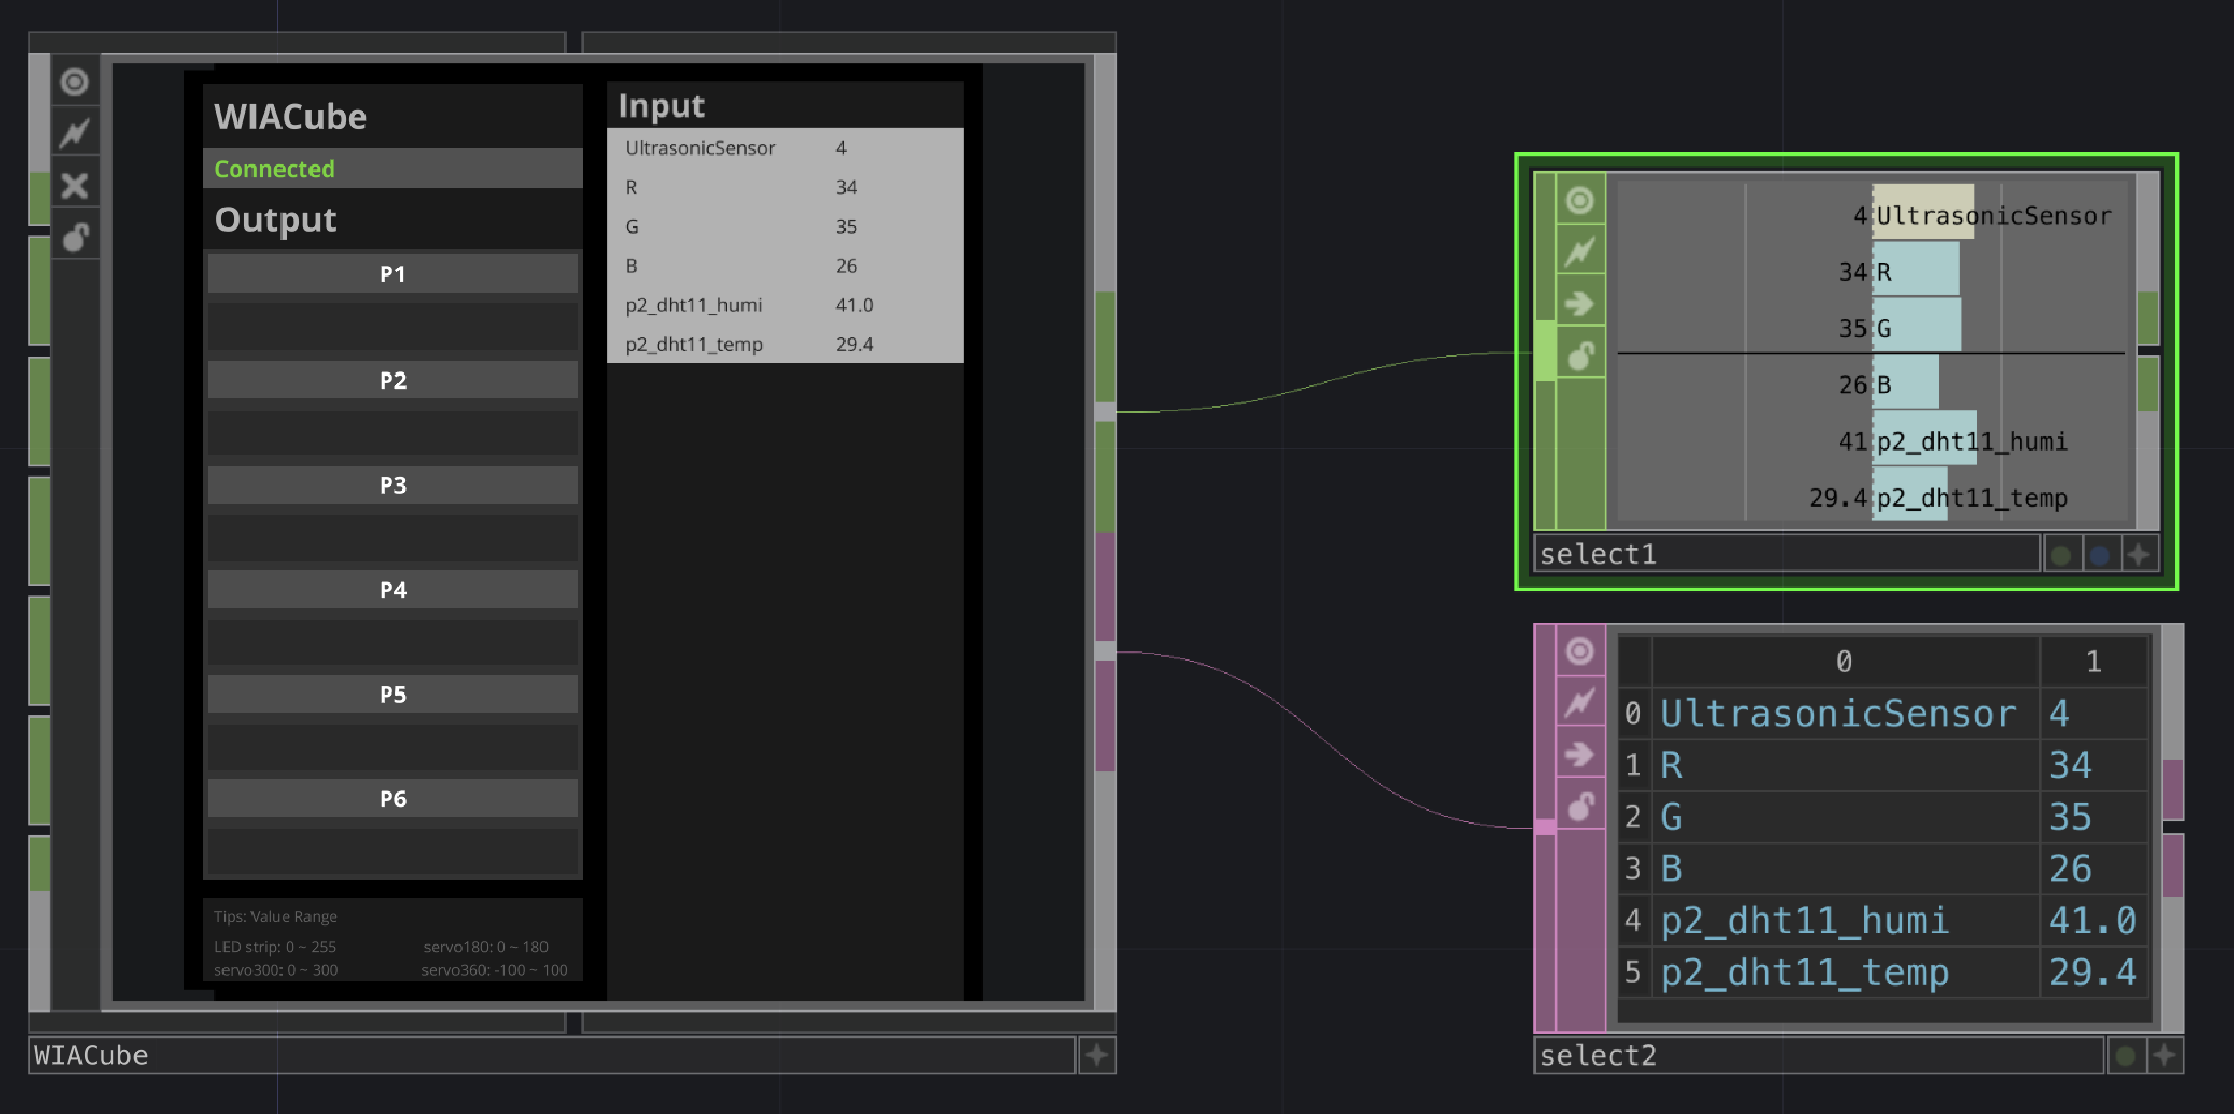Click Clone Immune flag on WIACube node
Screen dimensions: 2234x1114
[75, 133]
